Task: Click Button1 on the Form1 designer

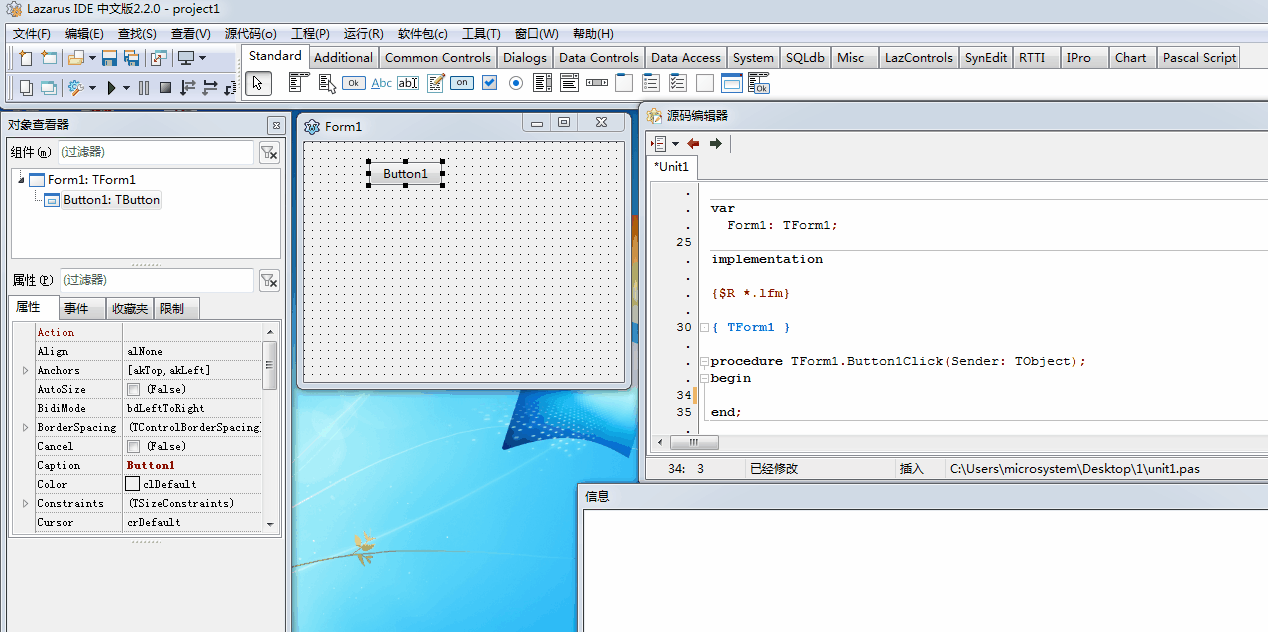Action: click(405, 174)
